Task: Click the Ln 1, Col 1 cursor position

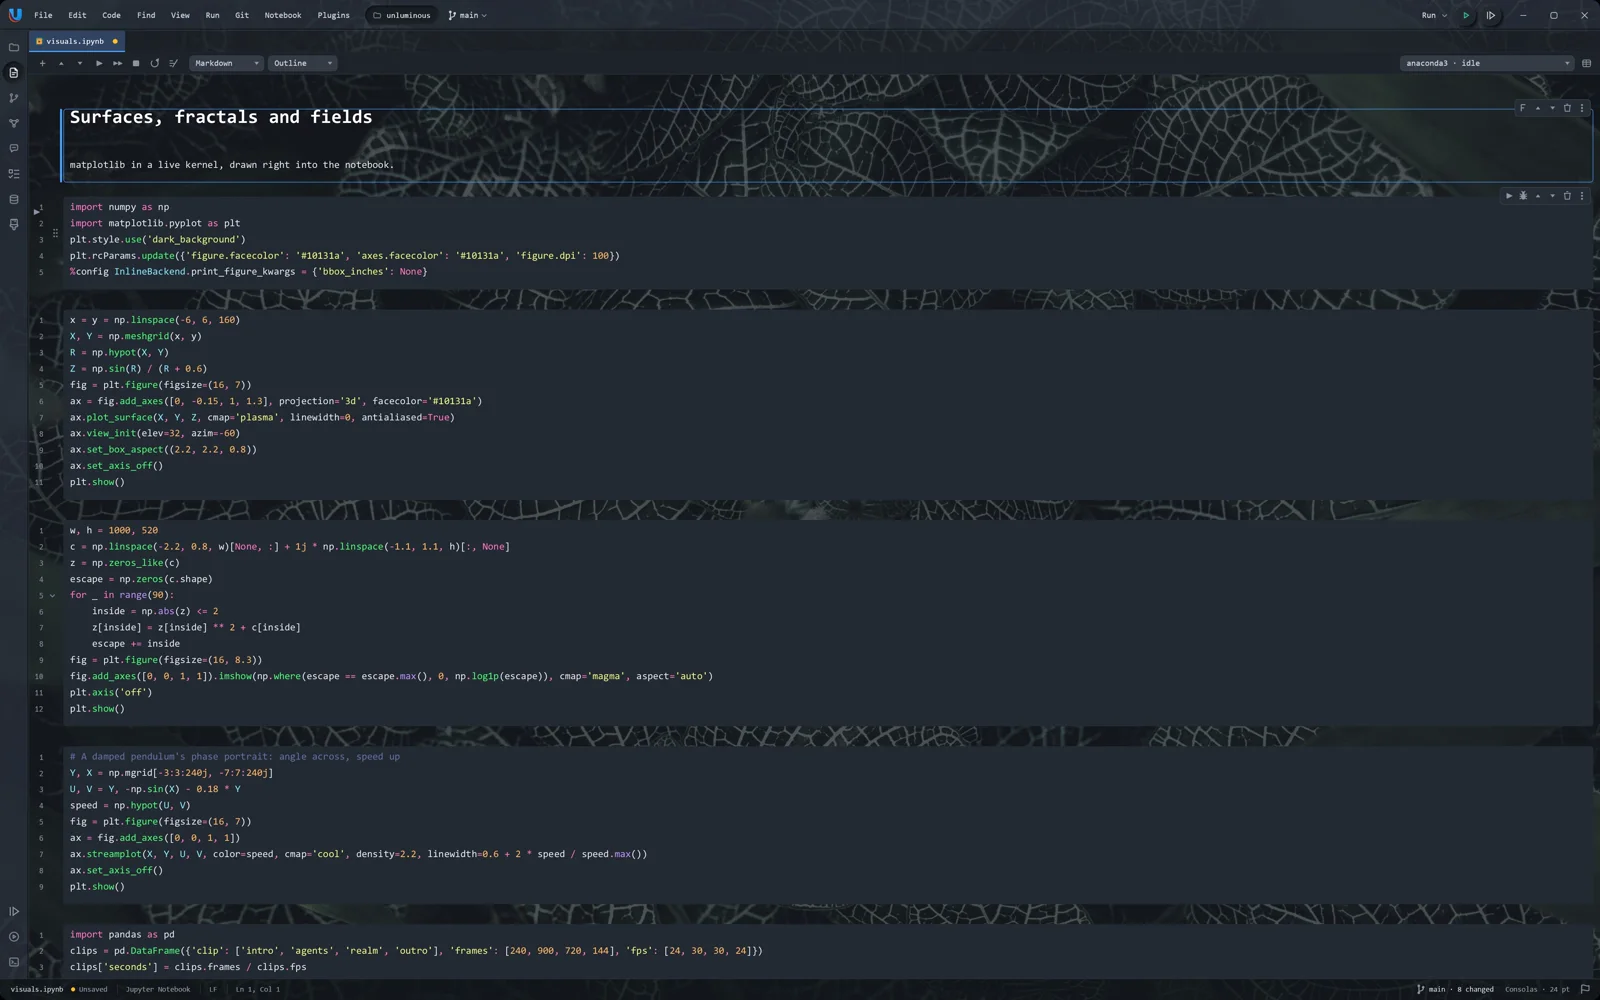Action: (x=258, y=989)
